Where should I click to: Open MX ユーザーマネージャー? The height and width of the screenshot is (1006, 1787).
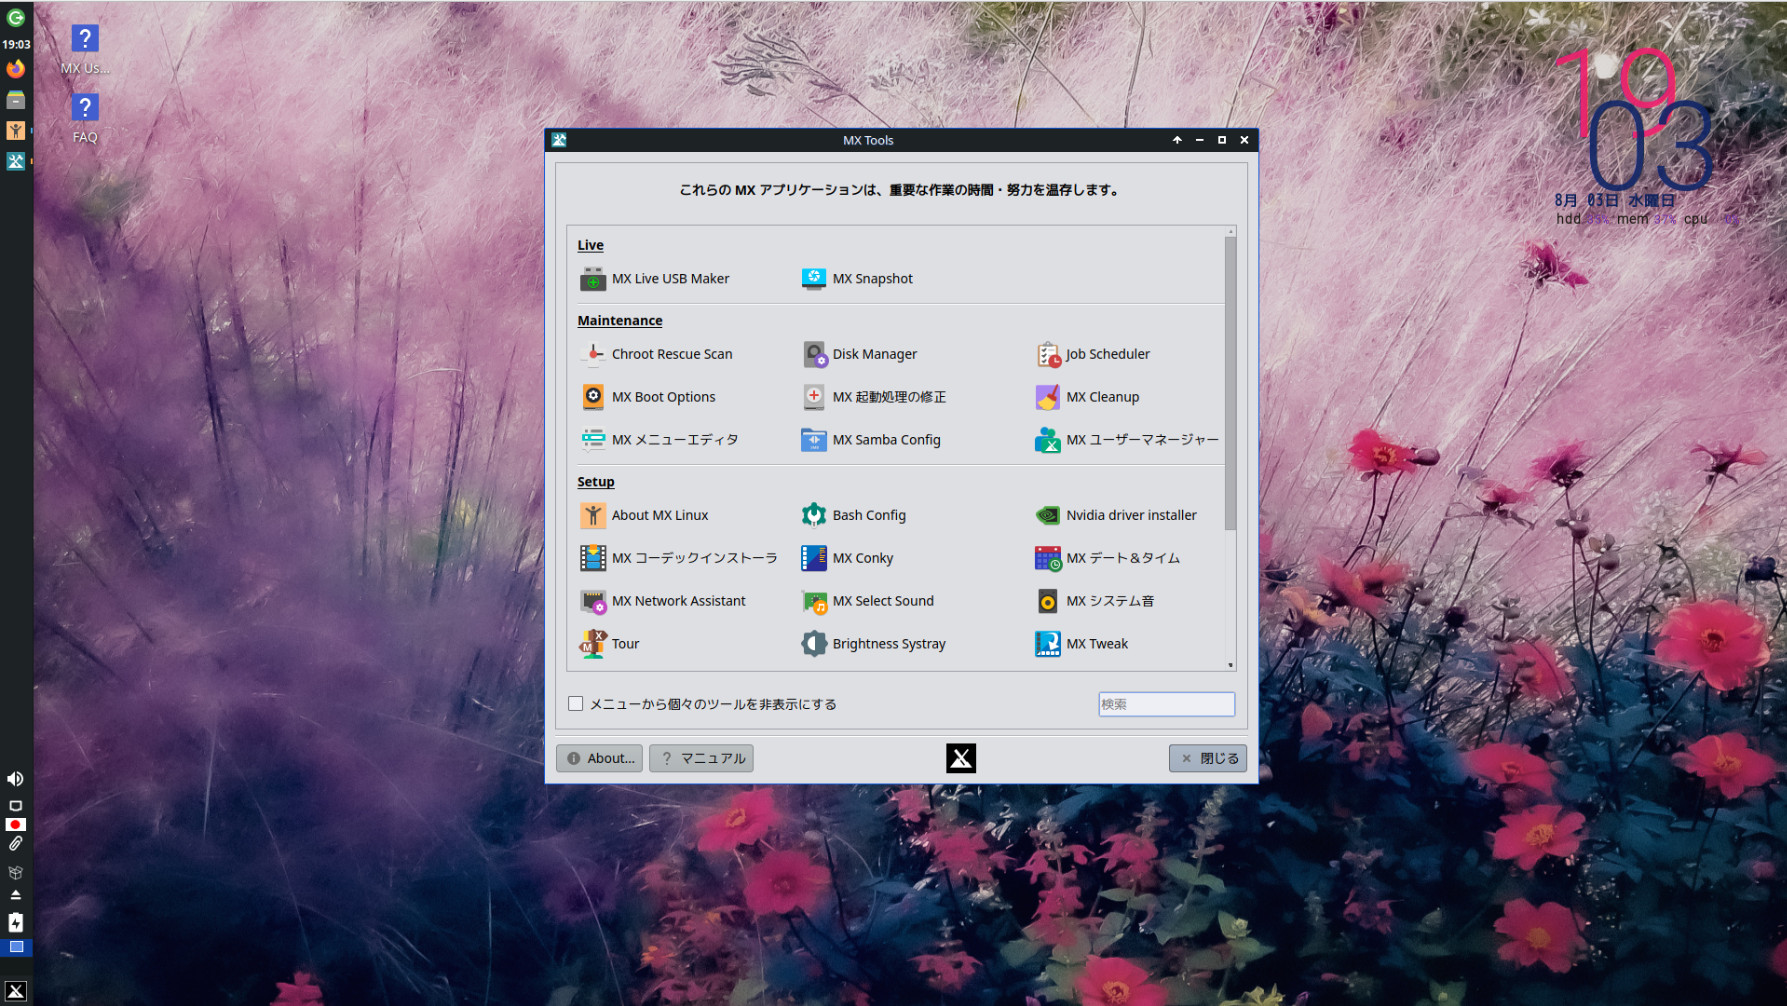tap(1127, 440)
